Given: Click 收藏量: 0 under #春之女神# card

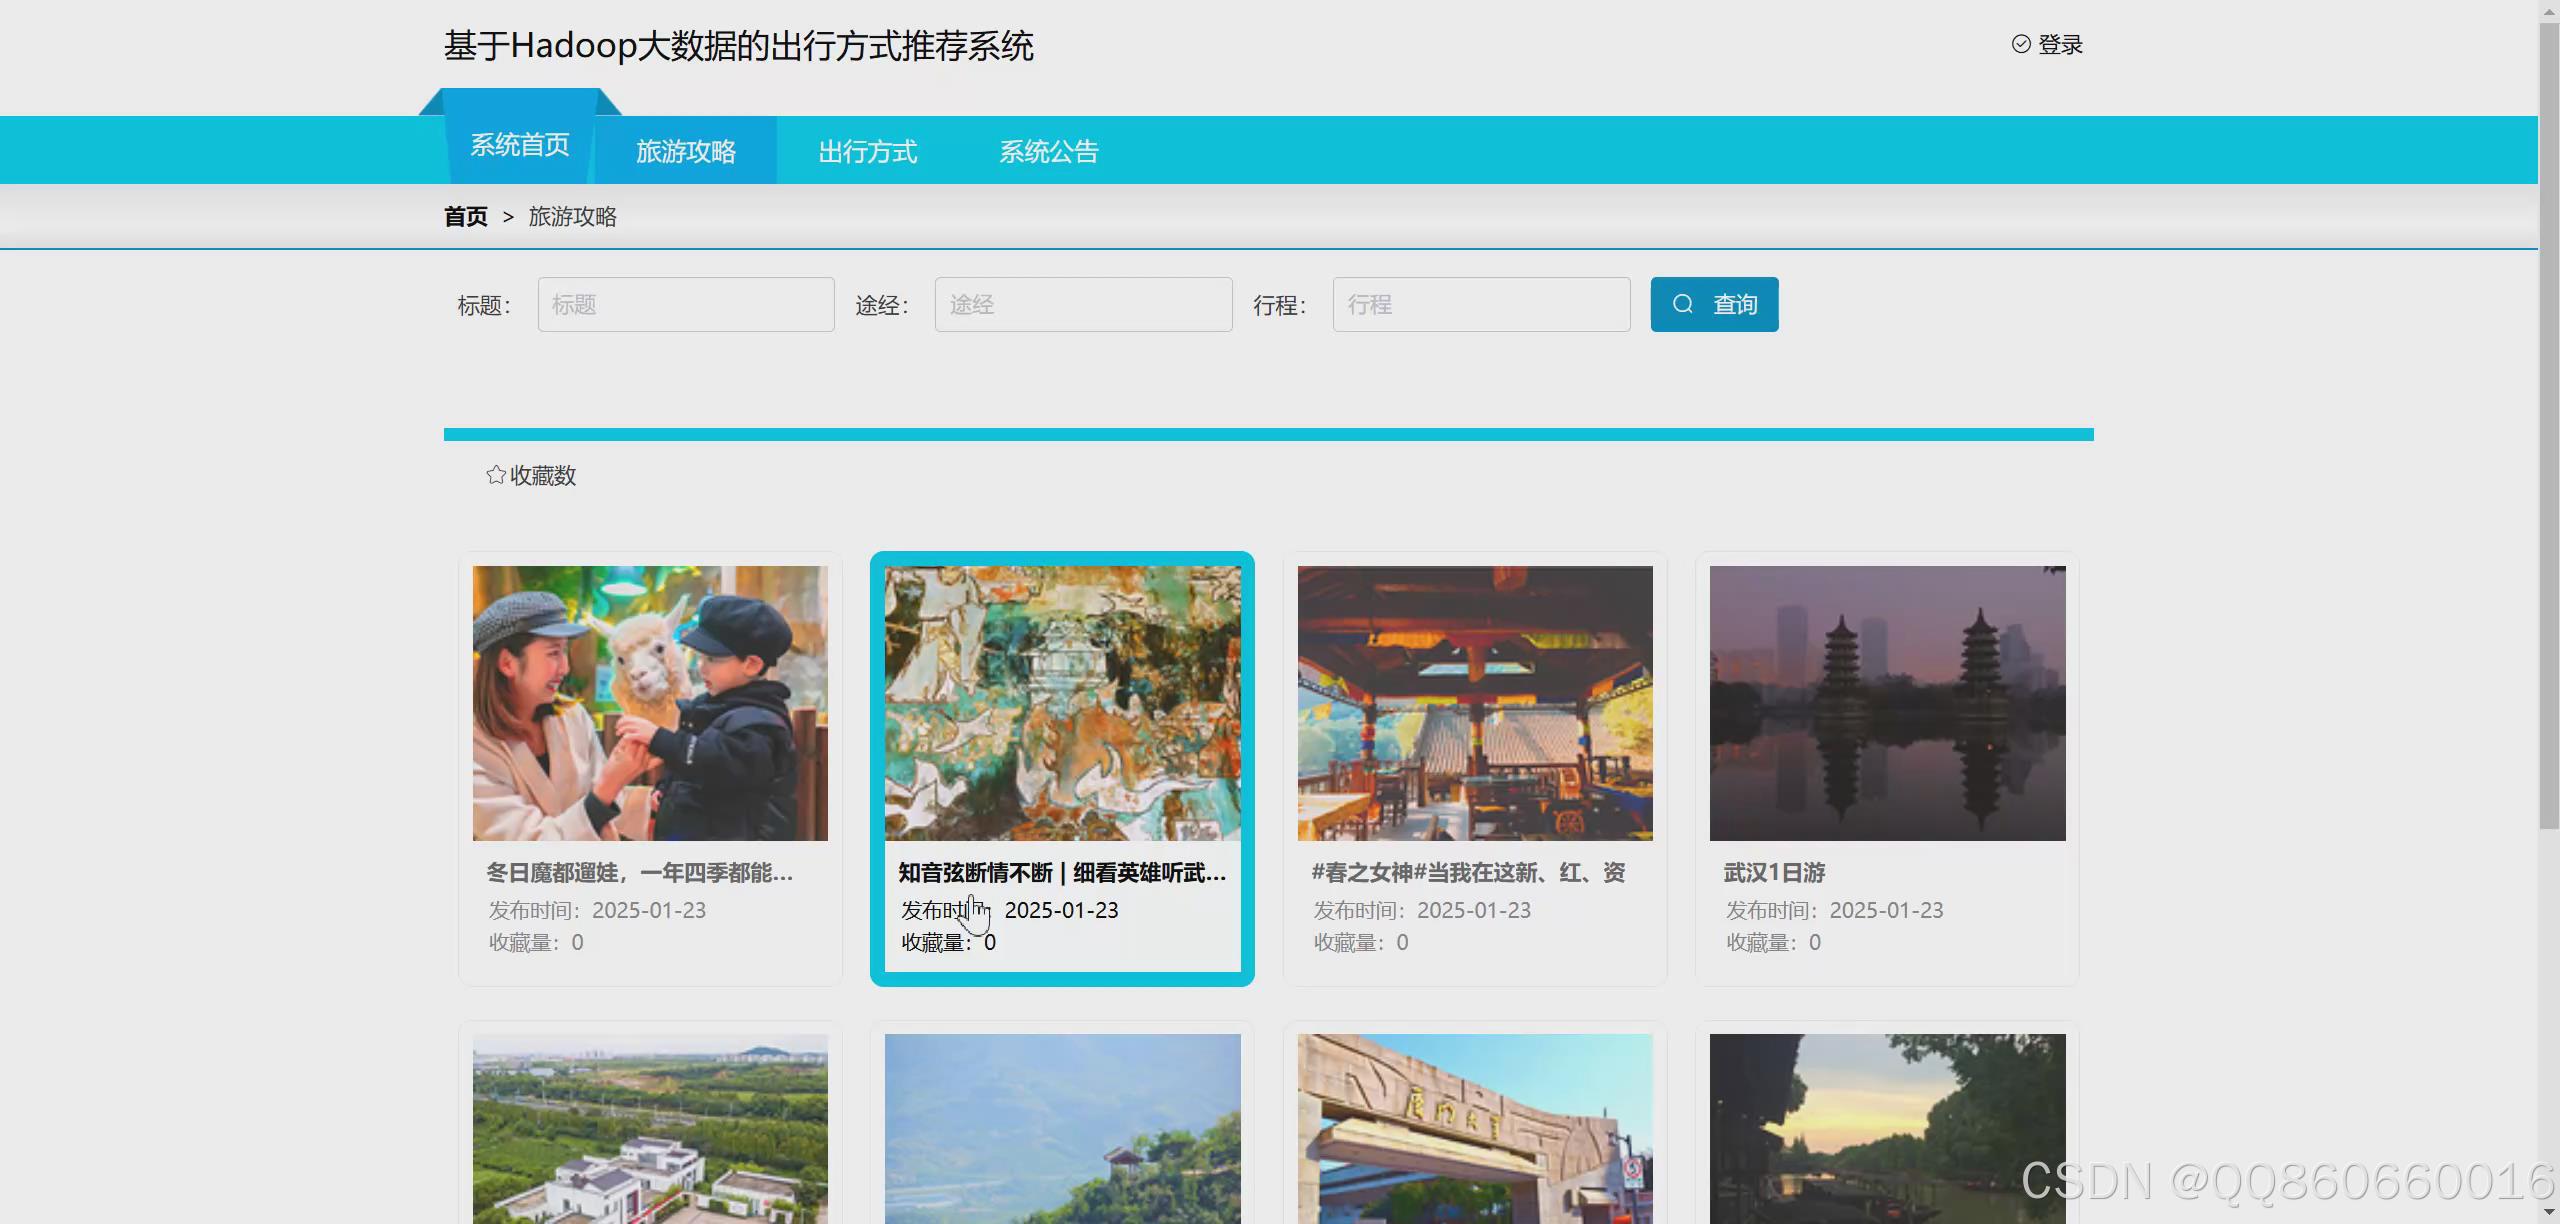Looking at the screenshot, I should [1361, 942].
